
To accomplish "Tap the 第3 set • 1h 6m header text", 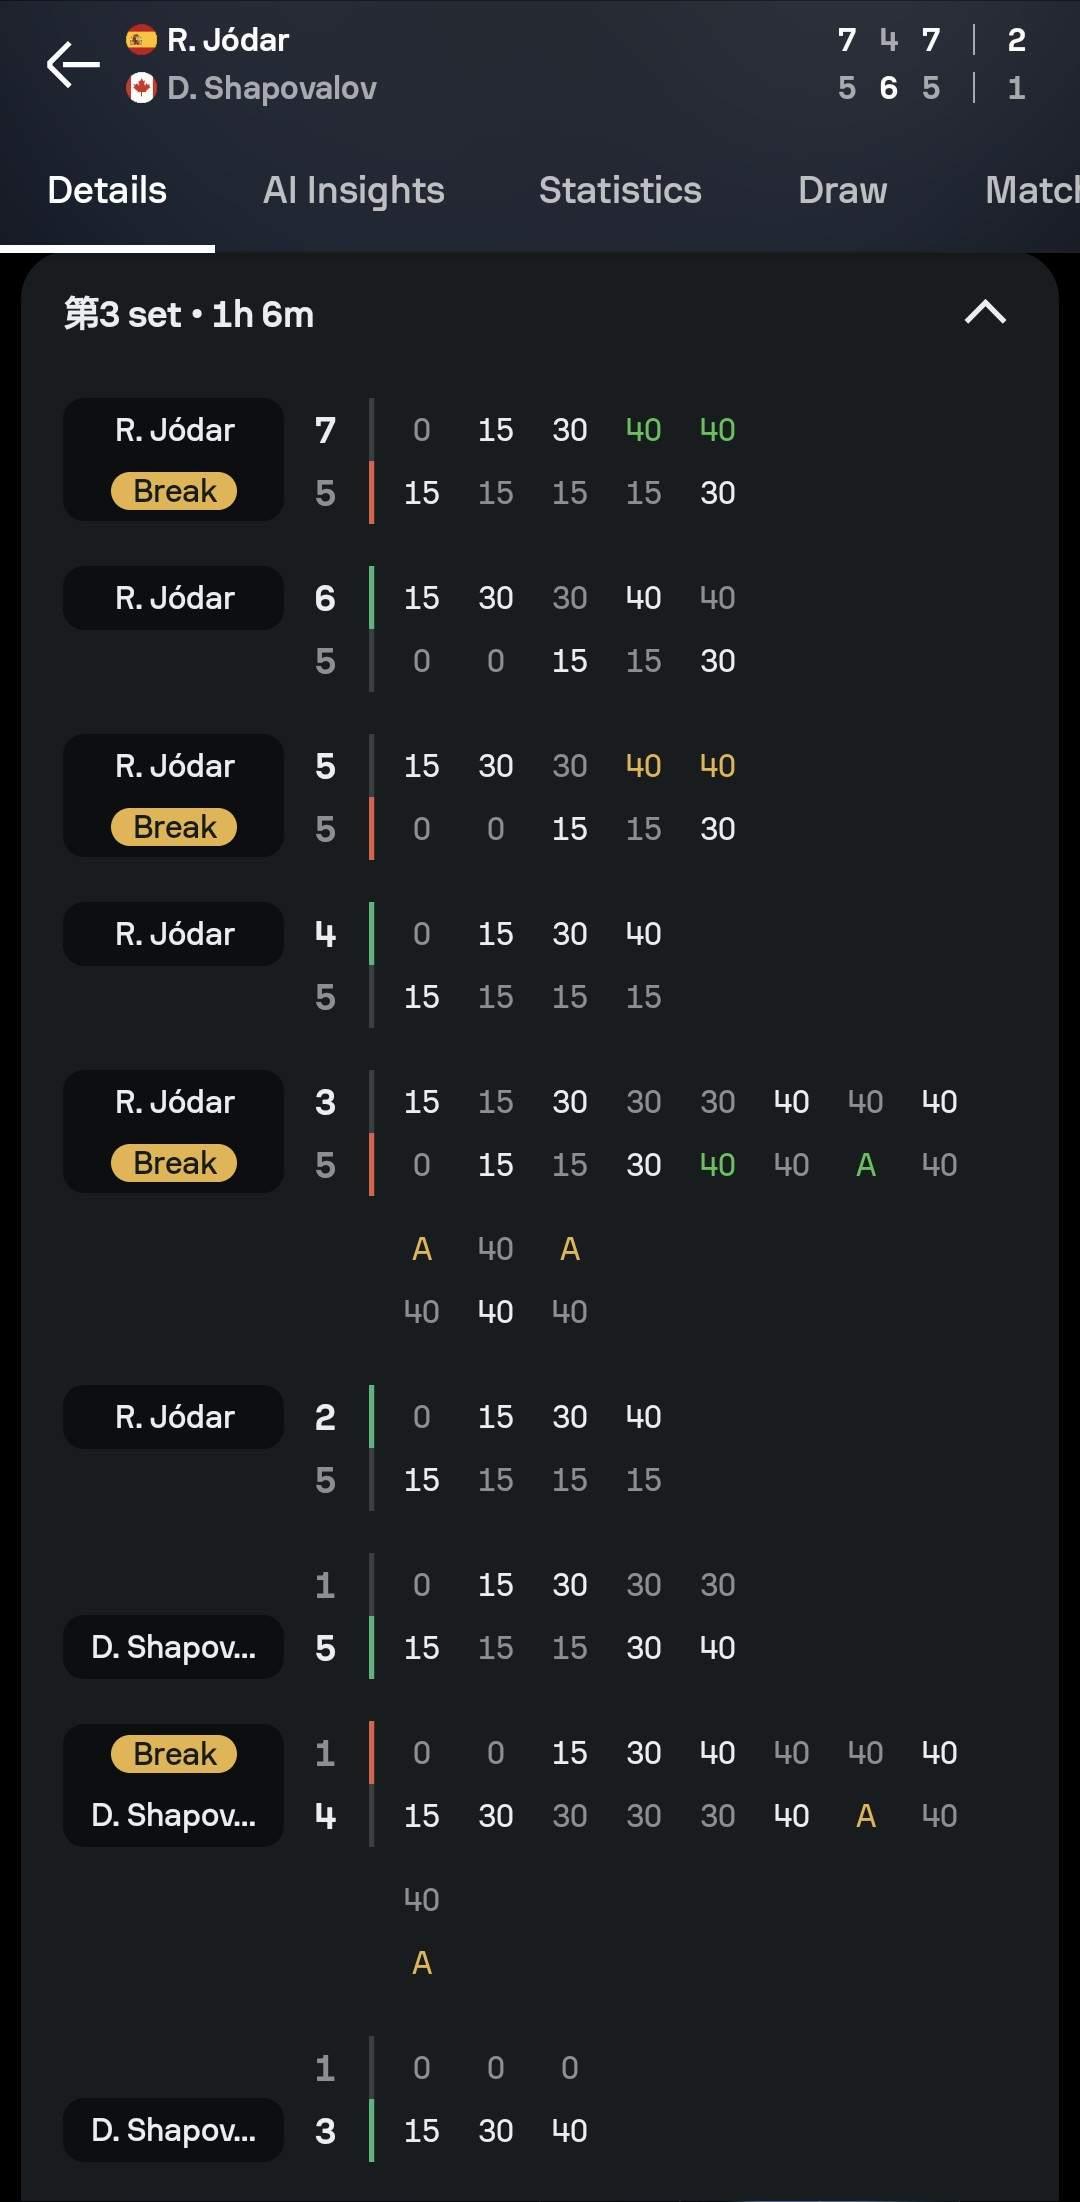I will click(x=189, y=314).
